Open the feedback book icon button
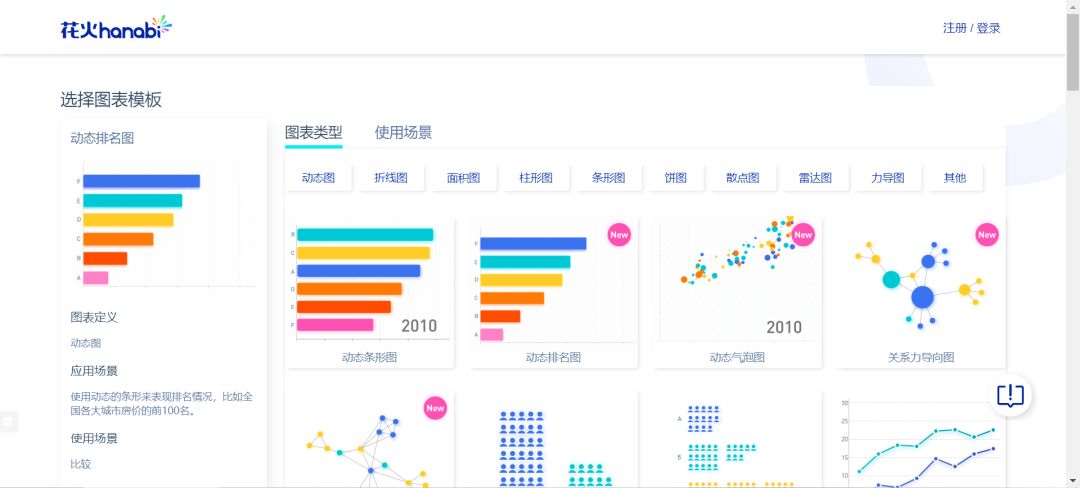The width and height of the screenshot is (1080, 488). pos(1010,395)
